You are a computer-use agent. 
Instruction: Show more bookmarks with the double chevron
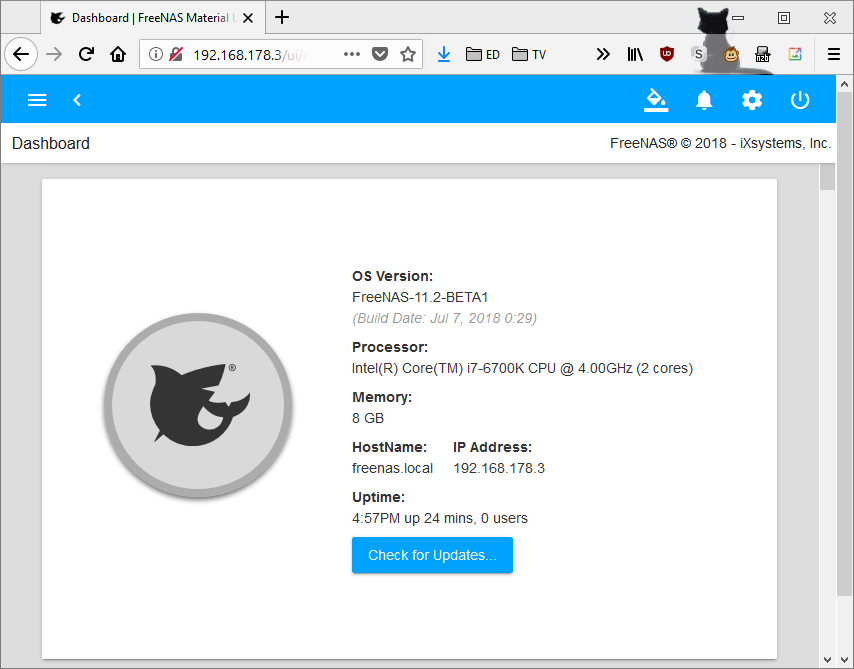tap(603, 54)
